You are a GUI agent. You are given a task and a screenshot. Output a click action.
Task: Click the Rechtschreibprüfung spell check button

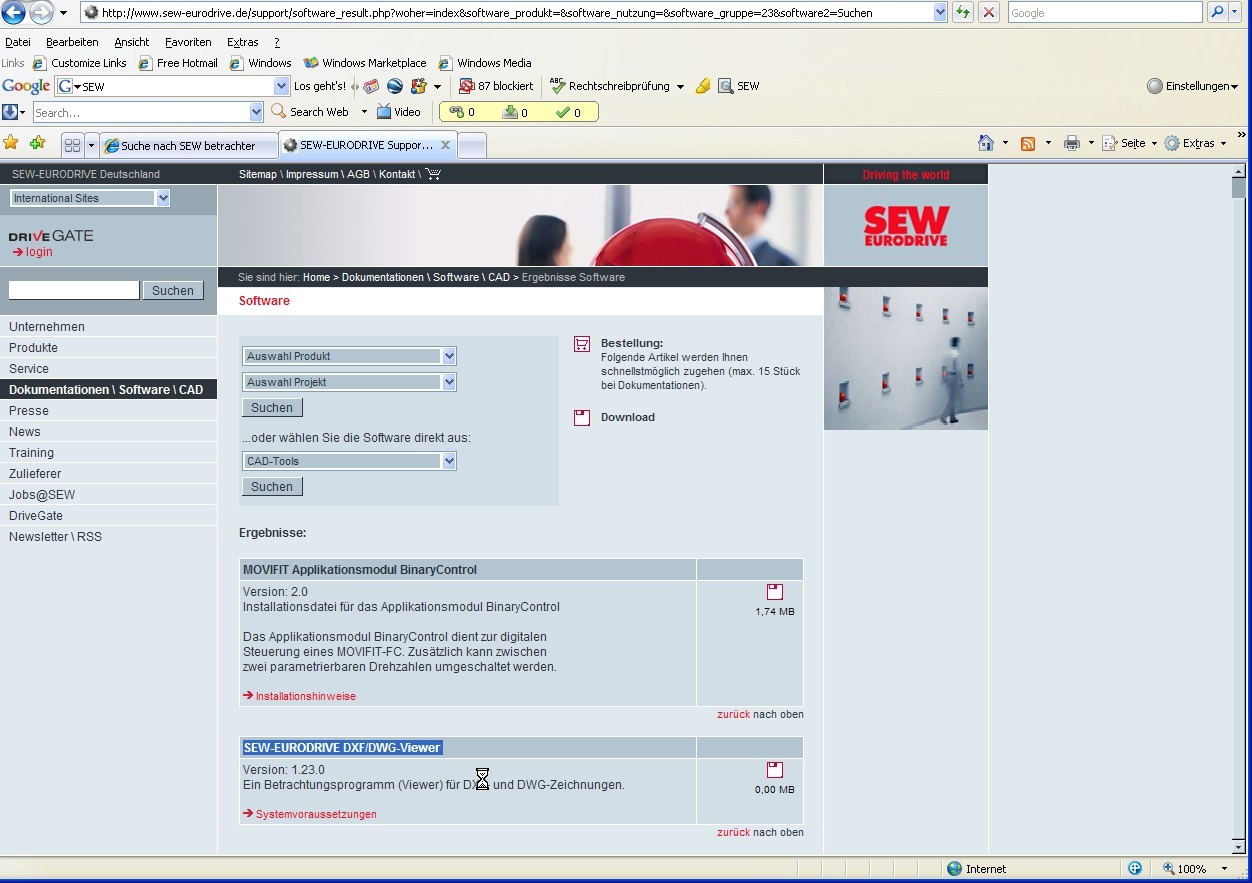click(x=610, y=86)
